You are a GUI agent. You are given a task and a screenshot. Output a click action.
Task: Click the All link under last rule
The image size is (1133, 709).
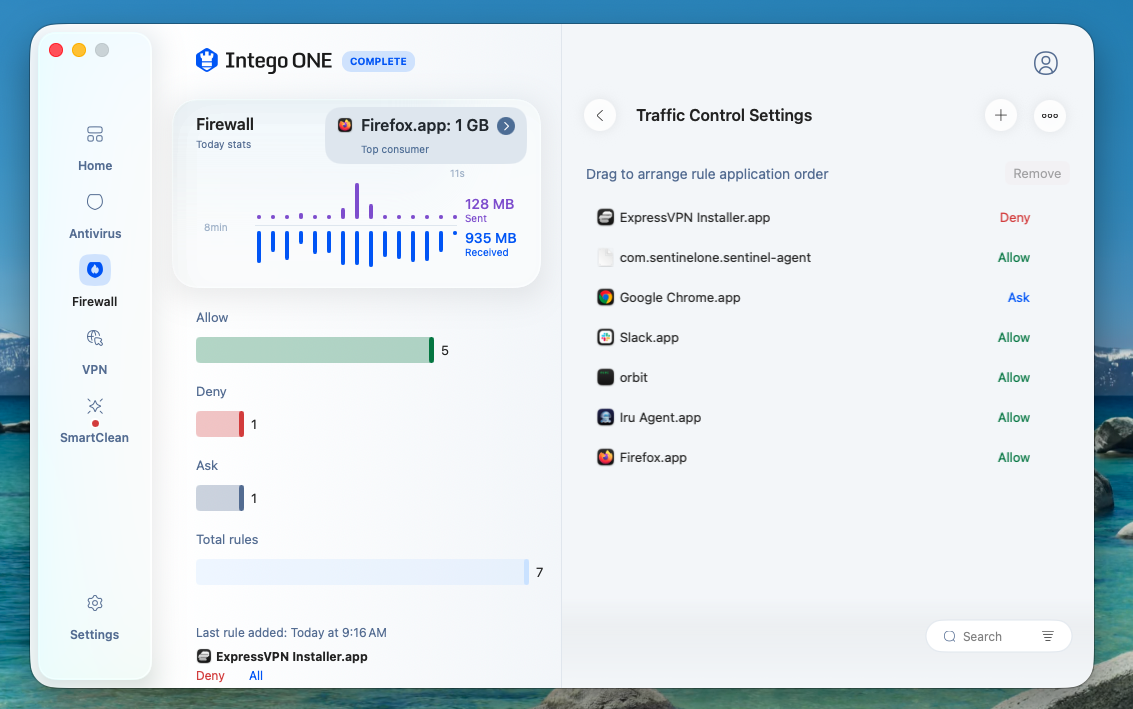click(256, 676)
